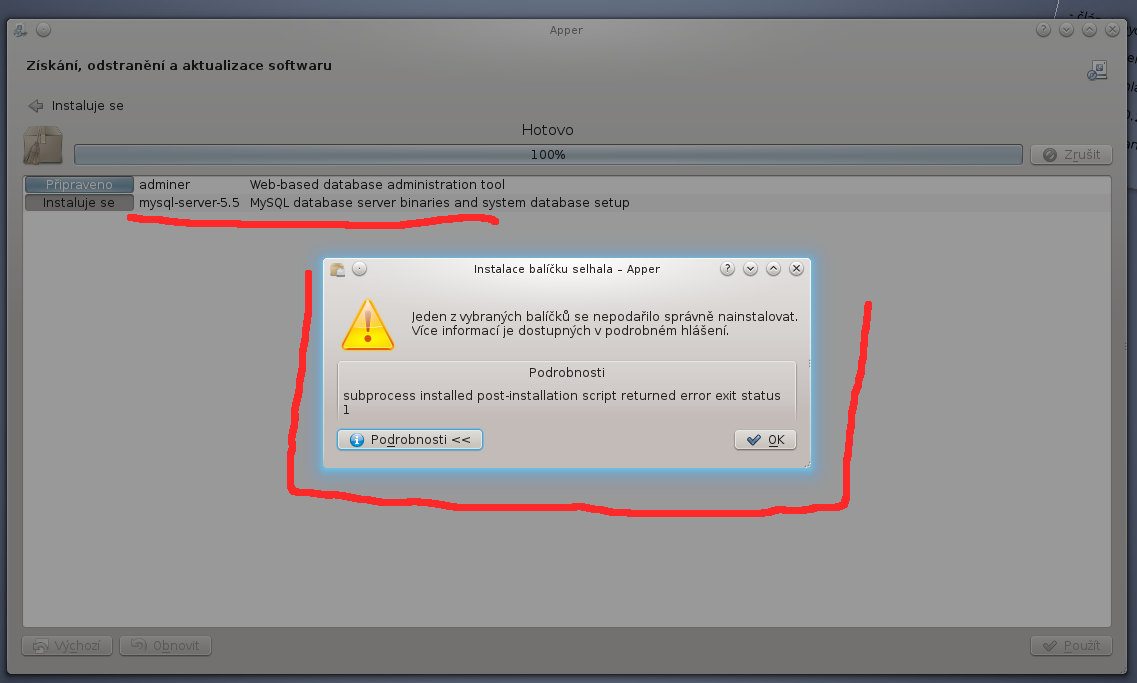Click the help question mark in the Apper title bar

click(1043, 30)
